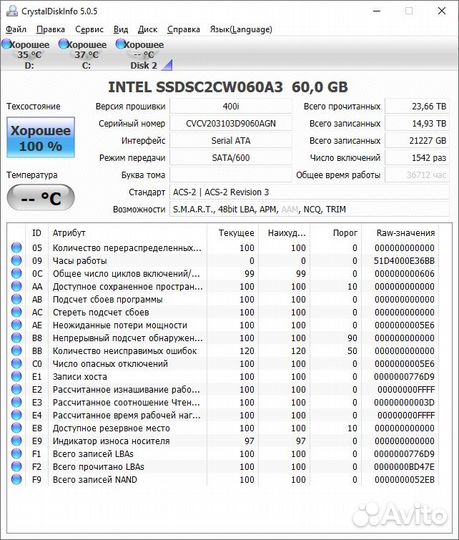The width and height of the screenshot is (459, 540).
Task: Open the Сервис menu
Action: pos(89,30)
